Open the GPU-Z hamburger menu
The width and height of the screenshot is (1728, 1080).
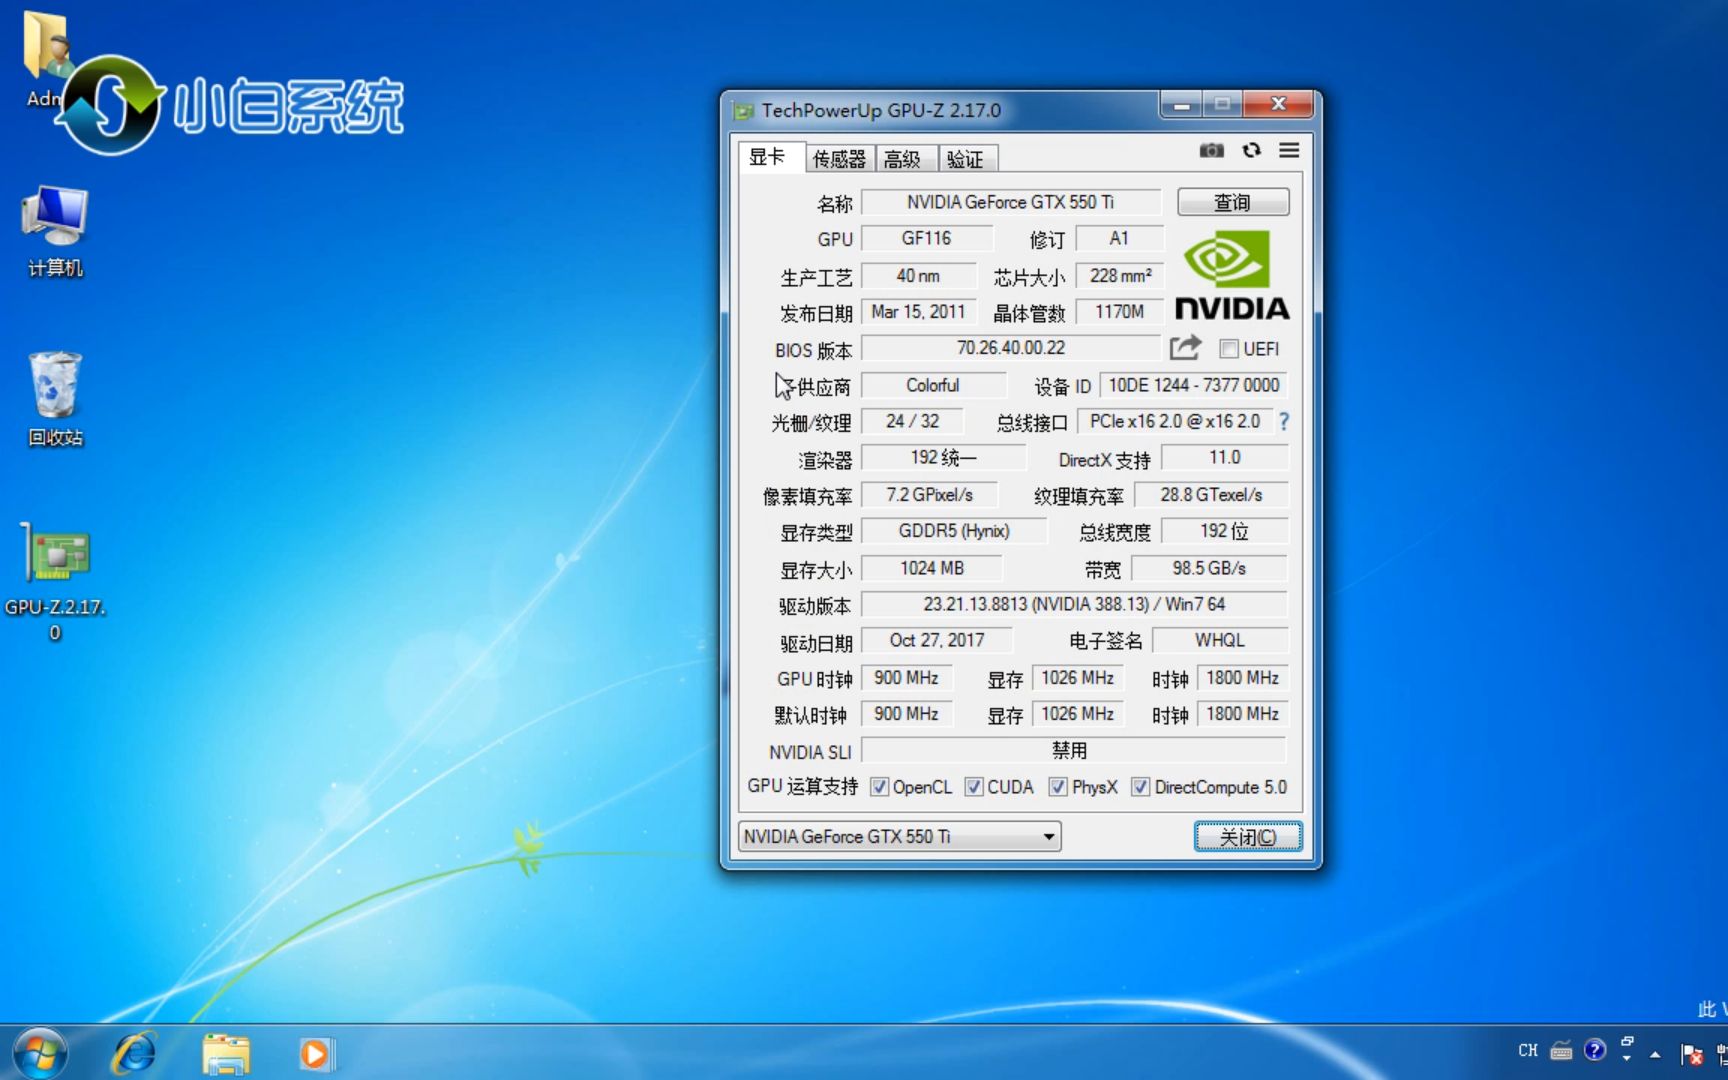pos(1289,151)
